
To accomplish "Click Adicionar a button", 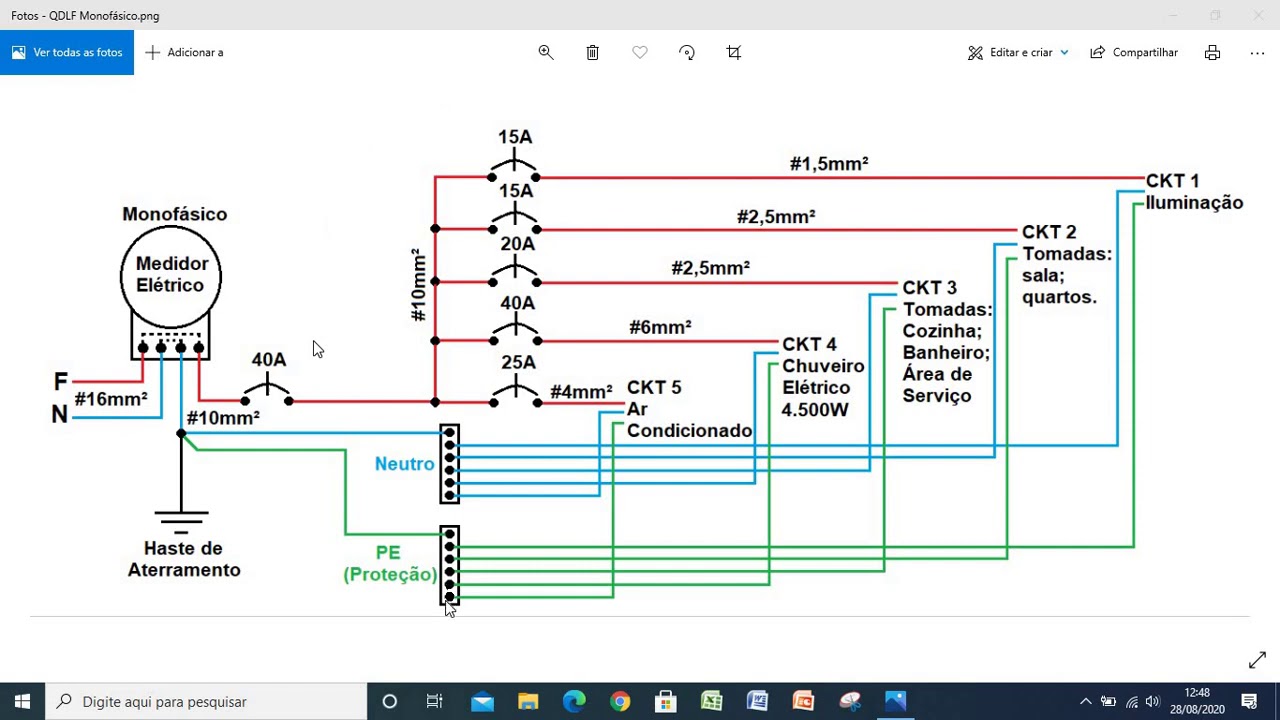I will (185, 52).
